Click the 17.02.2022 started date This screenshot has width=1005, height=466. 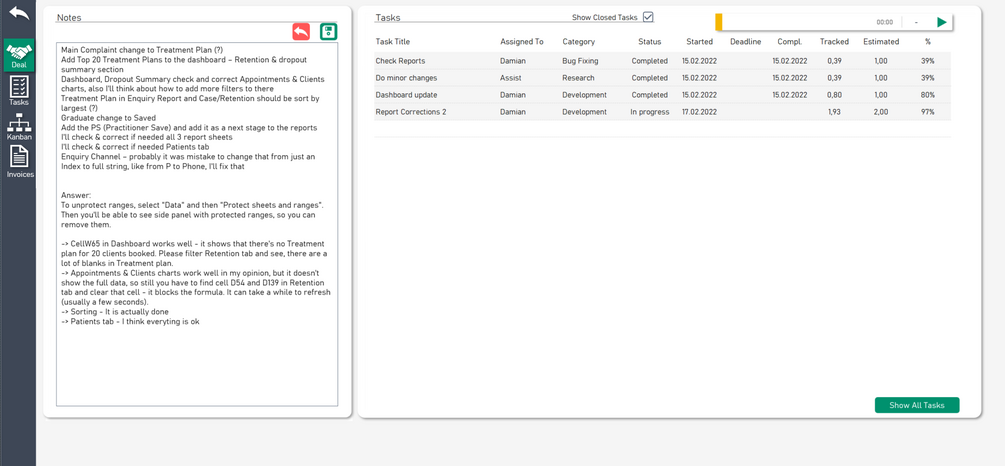coord(699,112)
